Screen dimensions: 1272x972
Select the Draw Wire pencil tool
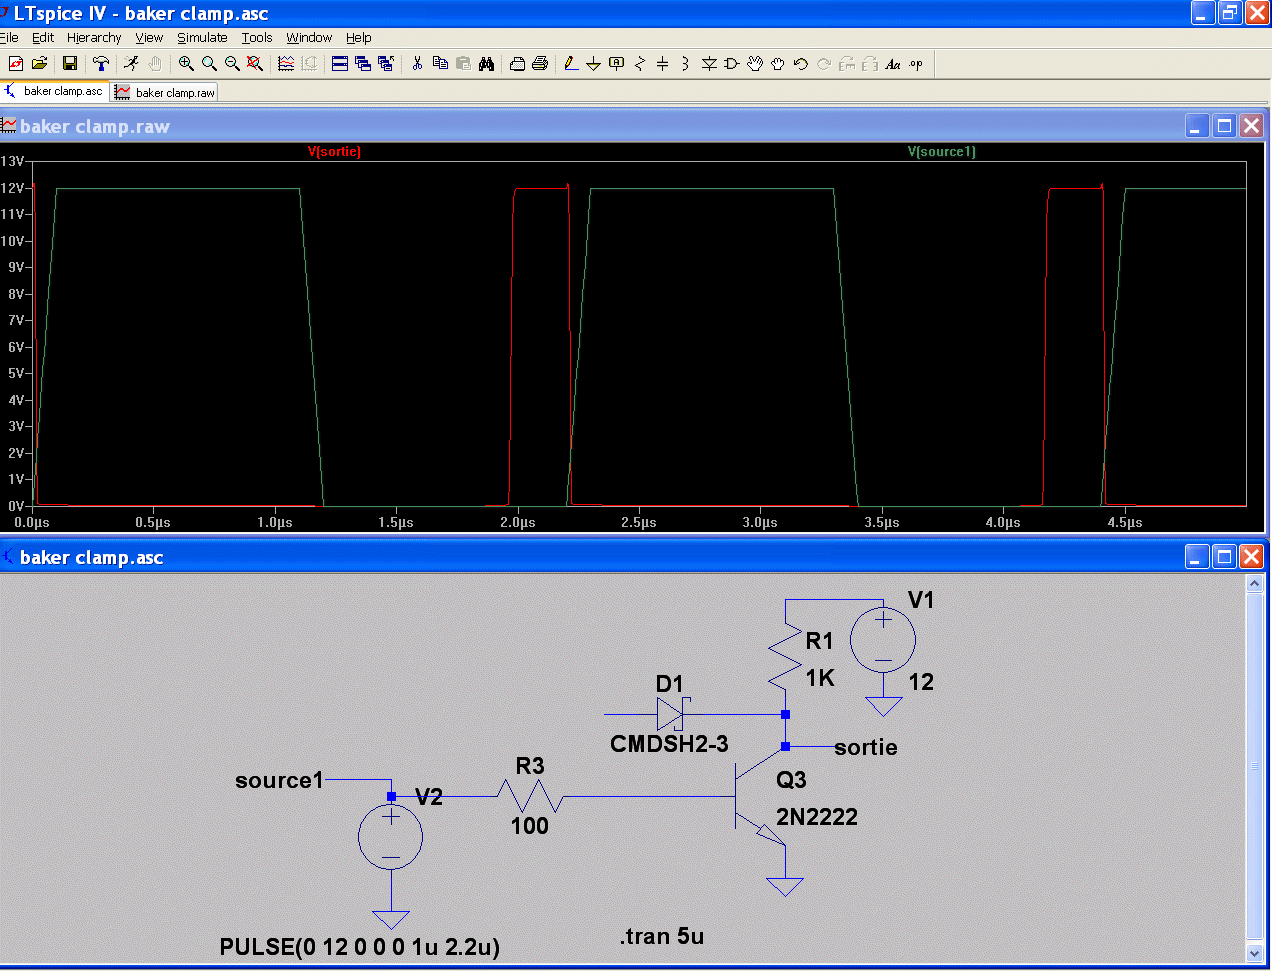[x=570, y=64]
